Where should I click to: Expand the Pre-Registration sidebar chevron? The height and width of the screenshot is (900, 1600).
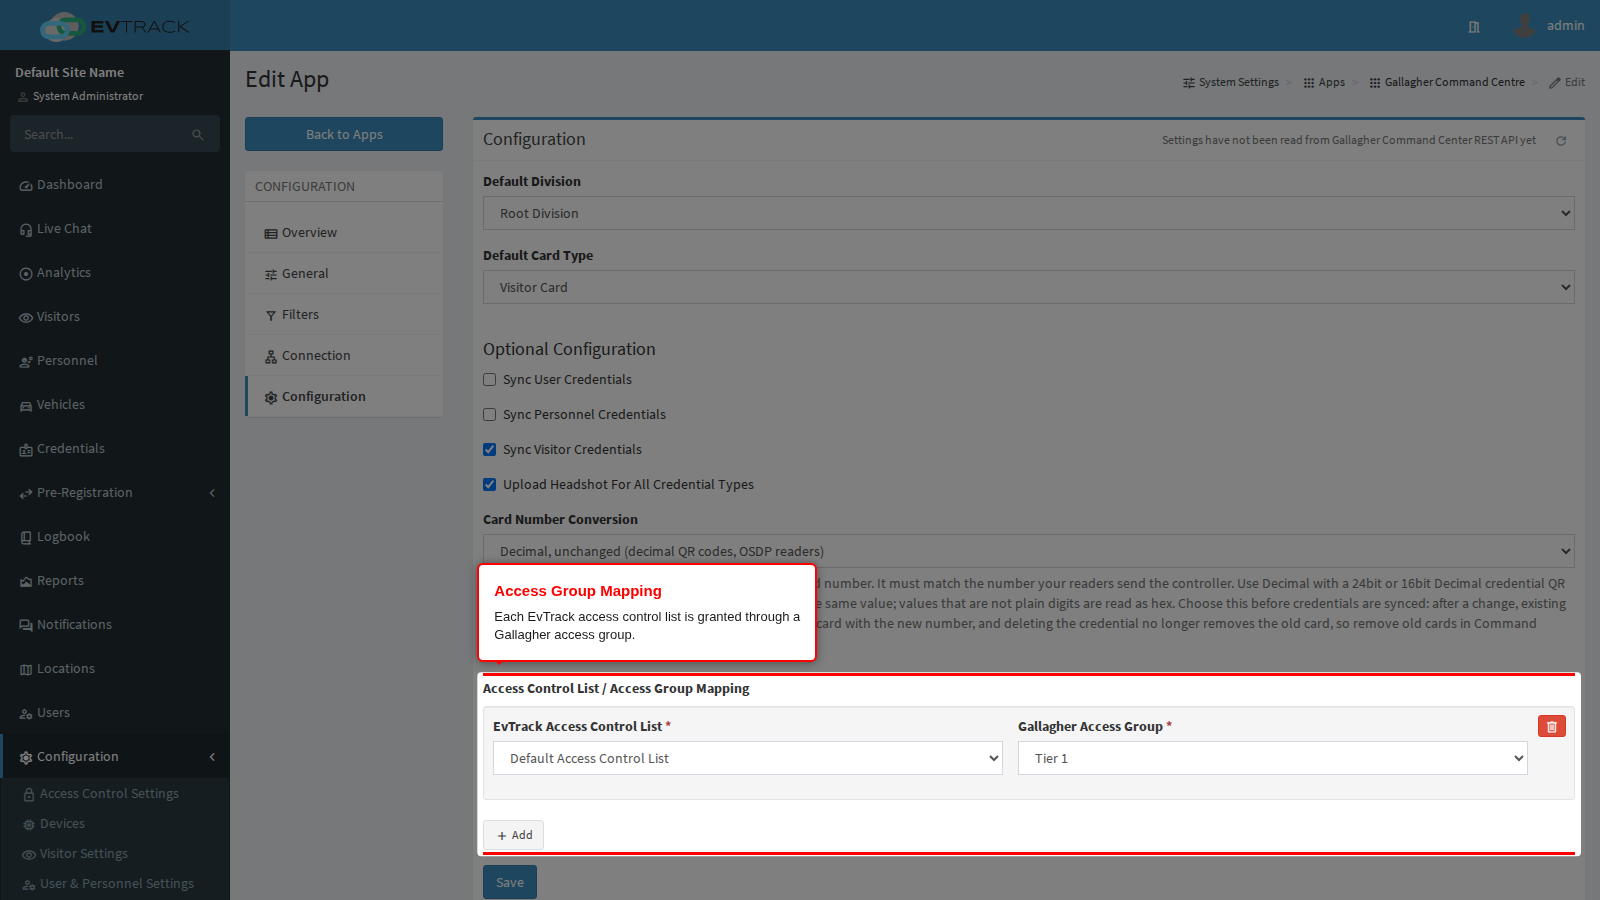[212, 493]
